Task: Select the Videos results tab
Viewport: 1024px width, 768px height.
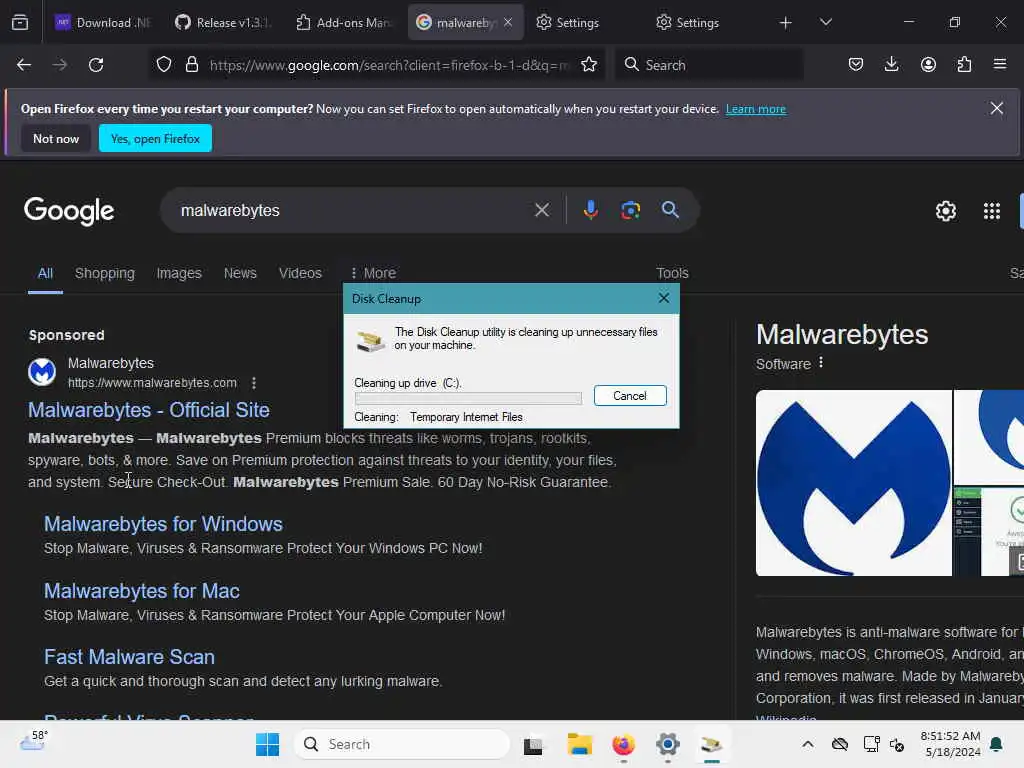Action: [x=300, y=273]
